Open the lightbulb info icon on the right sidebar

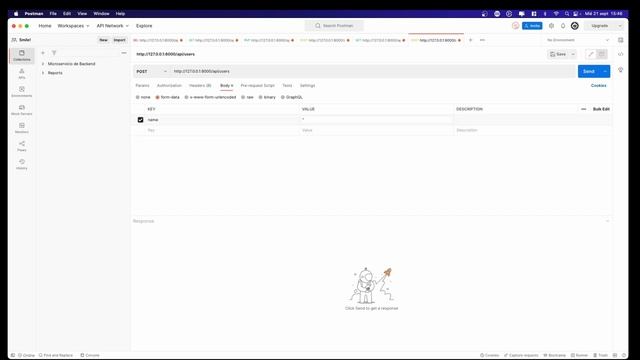(620, 70)
